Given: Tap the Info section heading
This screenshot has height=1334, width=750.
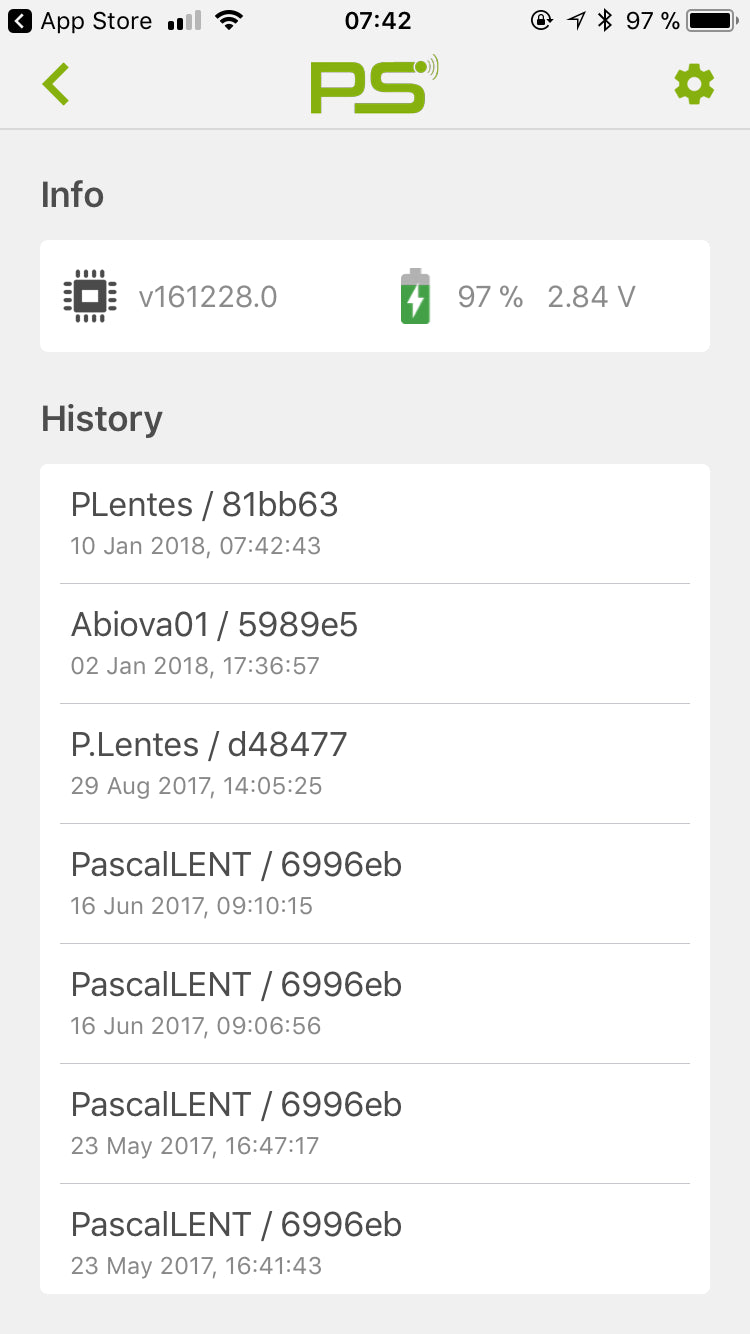Looking at the screenshot, I should [72, 195].
